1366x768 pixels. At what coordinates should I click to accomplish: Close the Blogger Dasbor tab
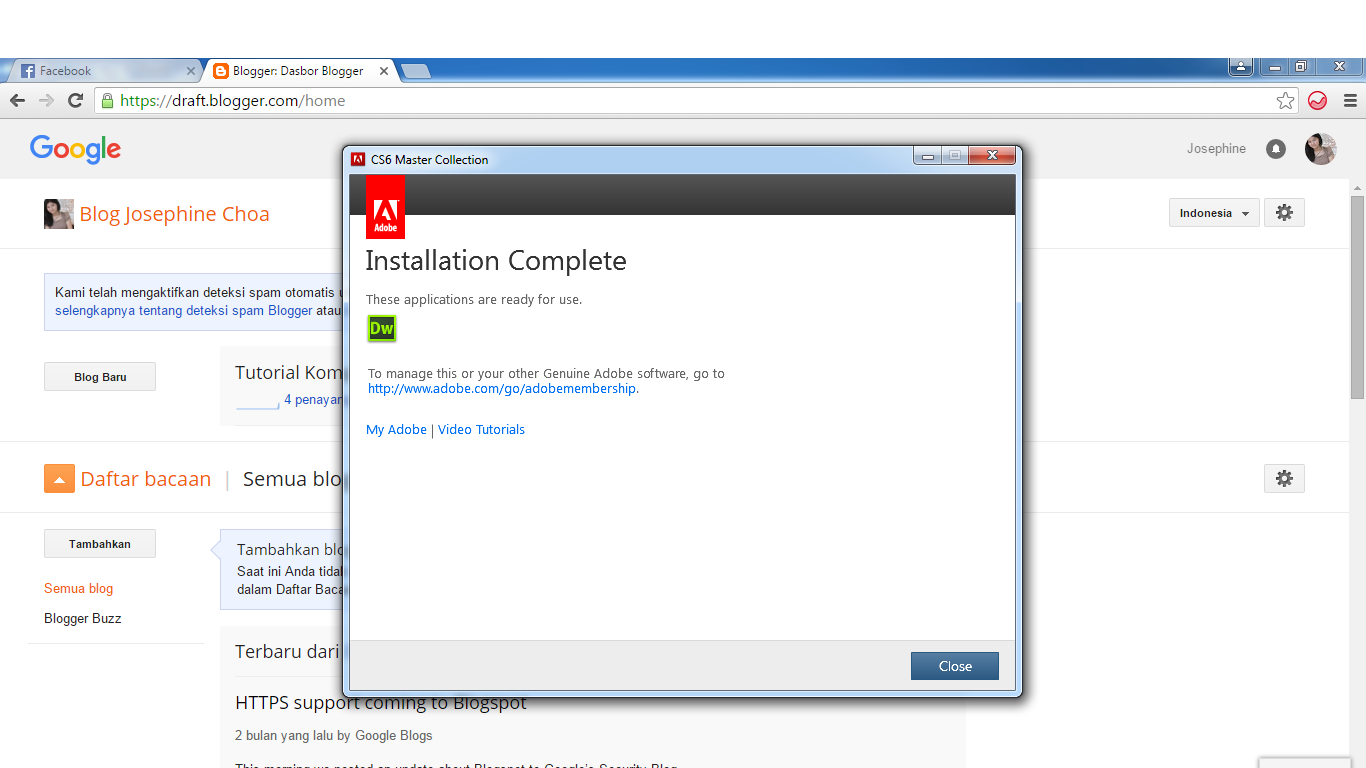(383, 71)
